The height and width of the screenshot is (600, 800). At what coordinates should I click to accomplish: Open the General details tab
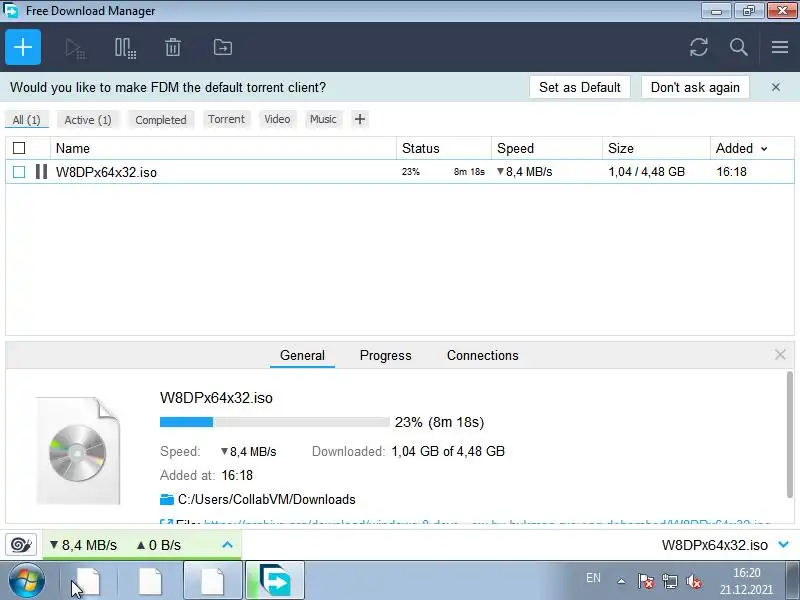tap(302, 356)
